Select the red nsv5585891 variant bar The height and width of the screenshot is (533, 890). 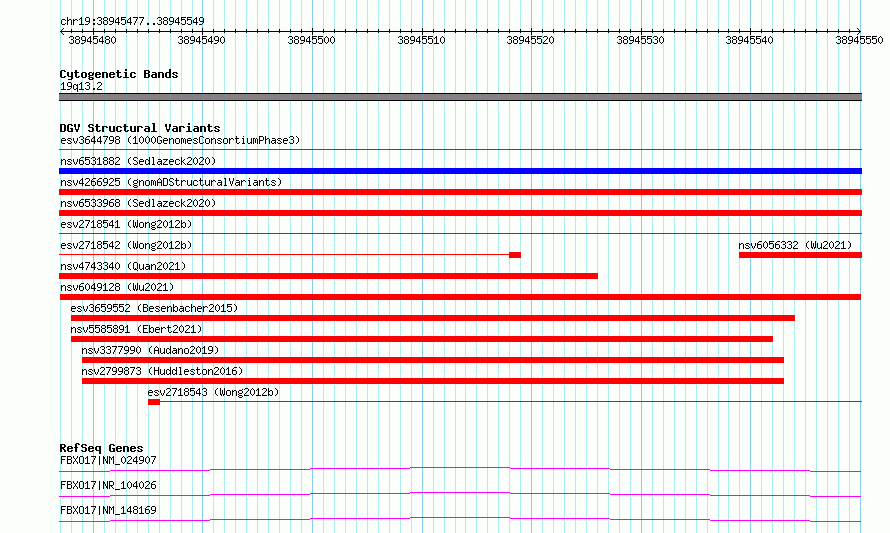(422, 339)
